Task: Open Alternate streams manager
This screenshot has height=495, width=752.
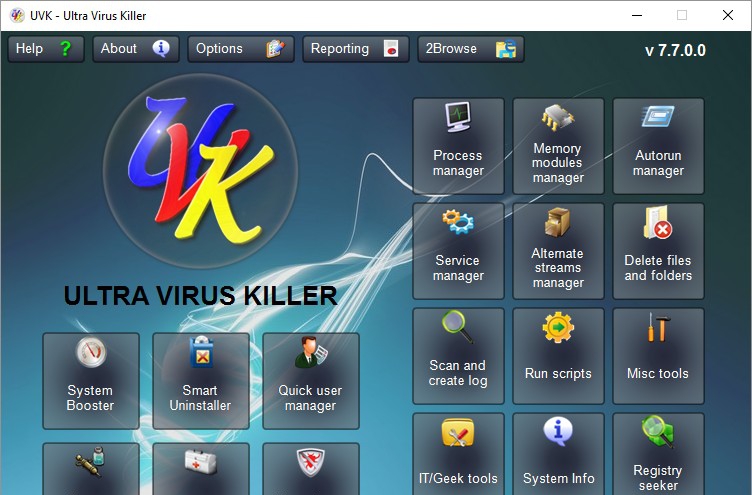Action: point(558,251)
